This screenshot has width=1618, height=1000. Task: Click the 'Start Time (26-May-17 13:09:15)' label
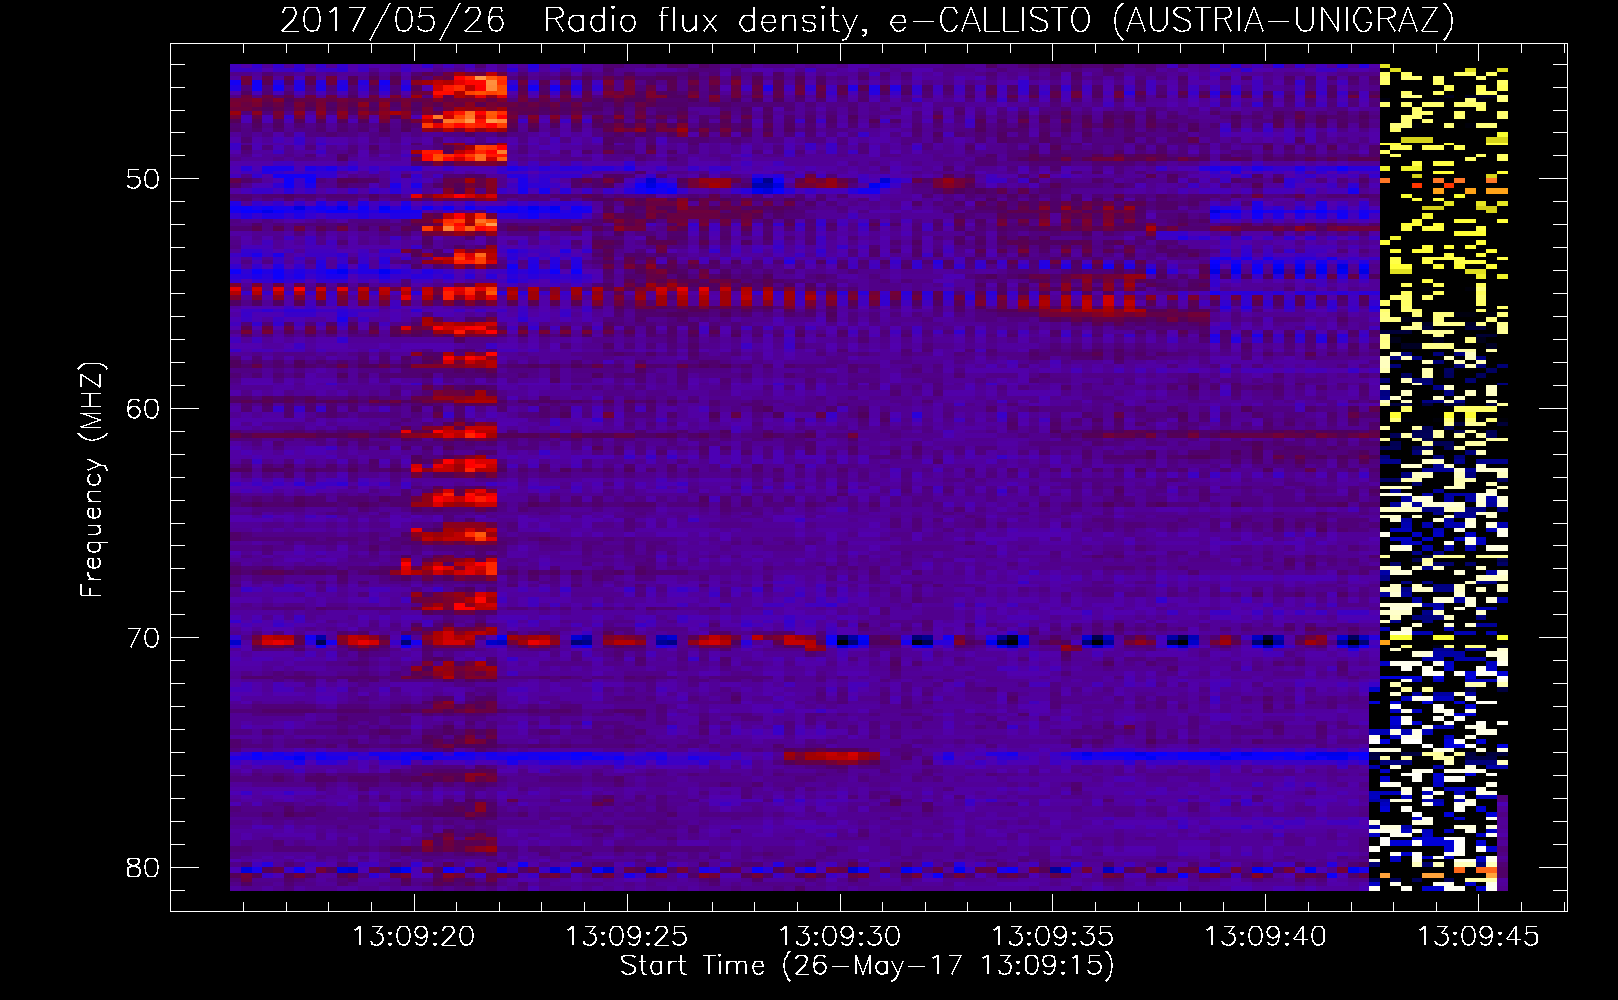(x=867, y=966)
